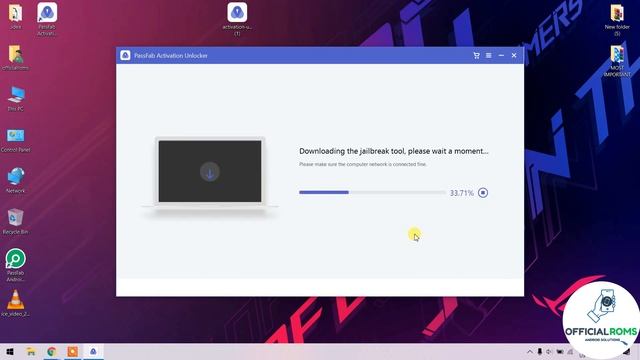
Task: Click the microphone tray icon
Action: (x=540, y=351)
